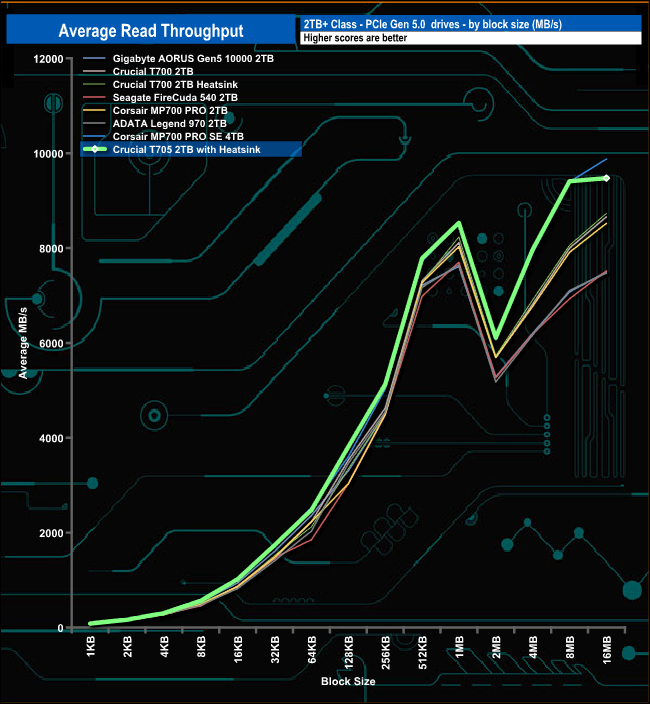The image size is (650, 704).
Task: Click the yellow line swatch beside Corsair MP700 PRO 2TB
Action: 95,110
